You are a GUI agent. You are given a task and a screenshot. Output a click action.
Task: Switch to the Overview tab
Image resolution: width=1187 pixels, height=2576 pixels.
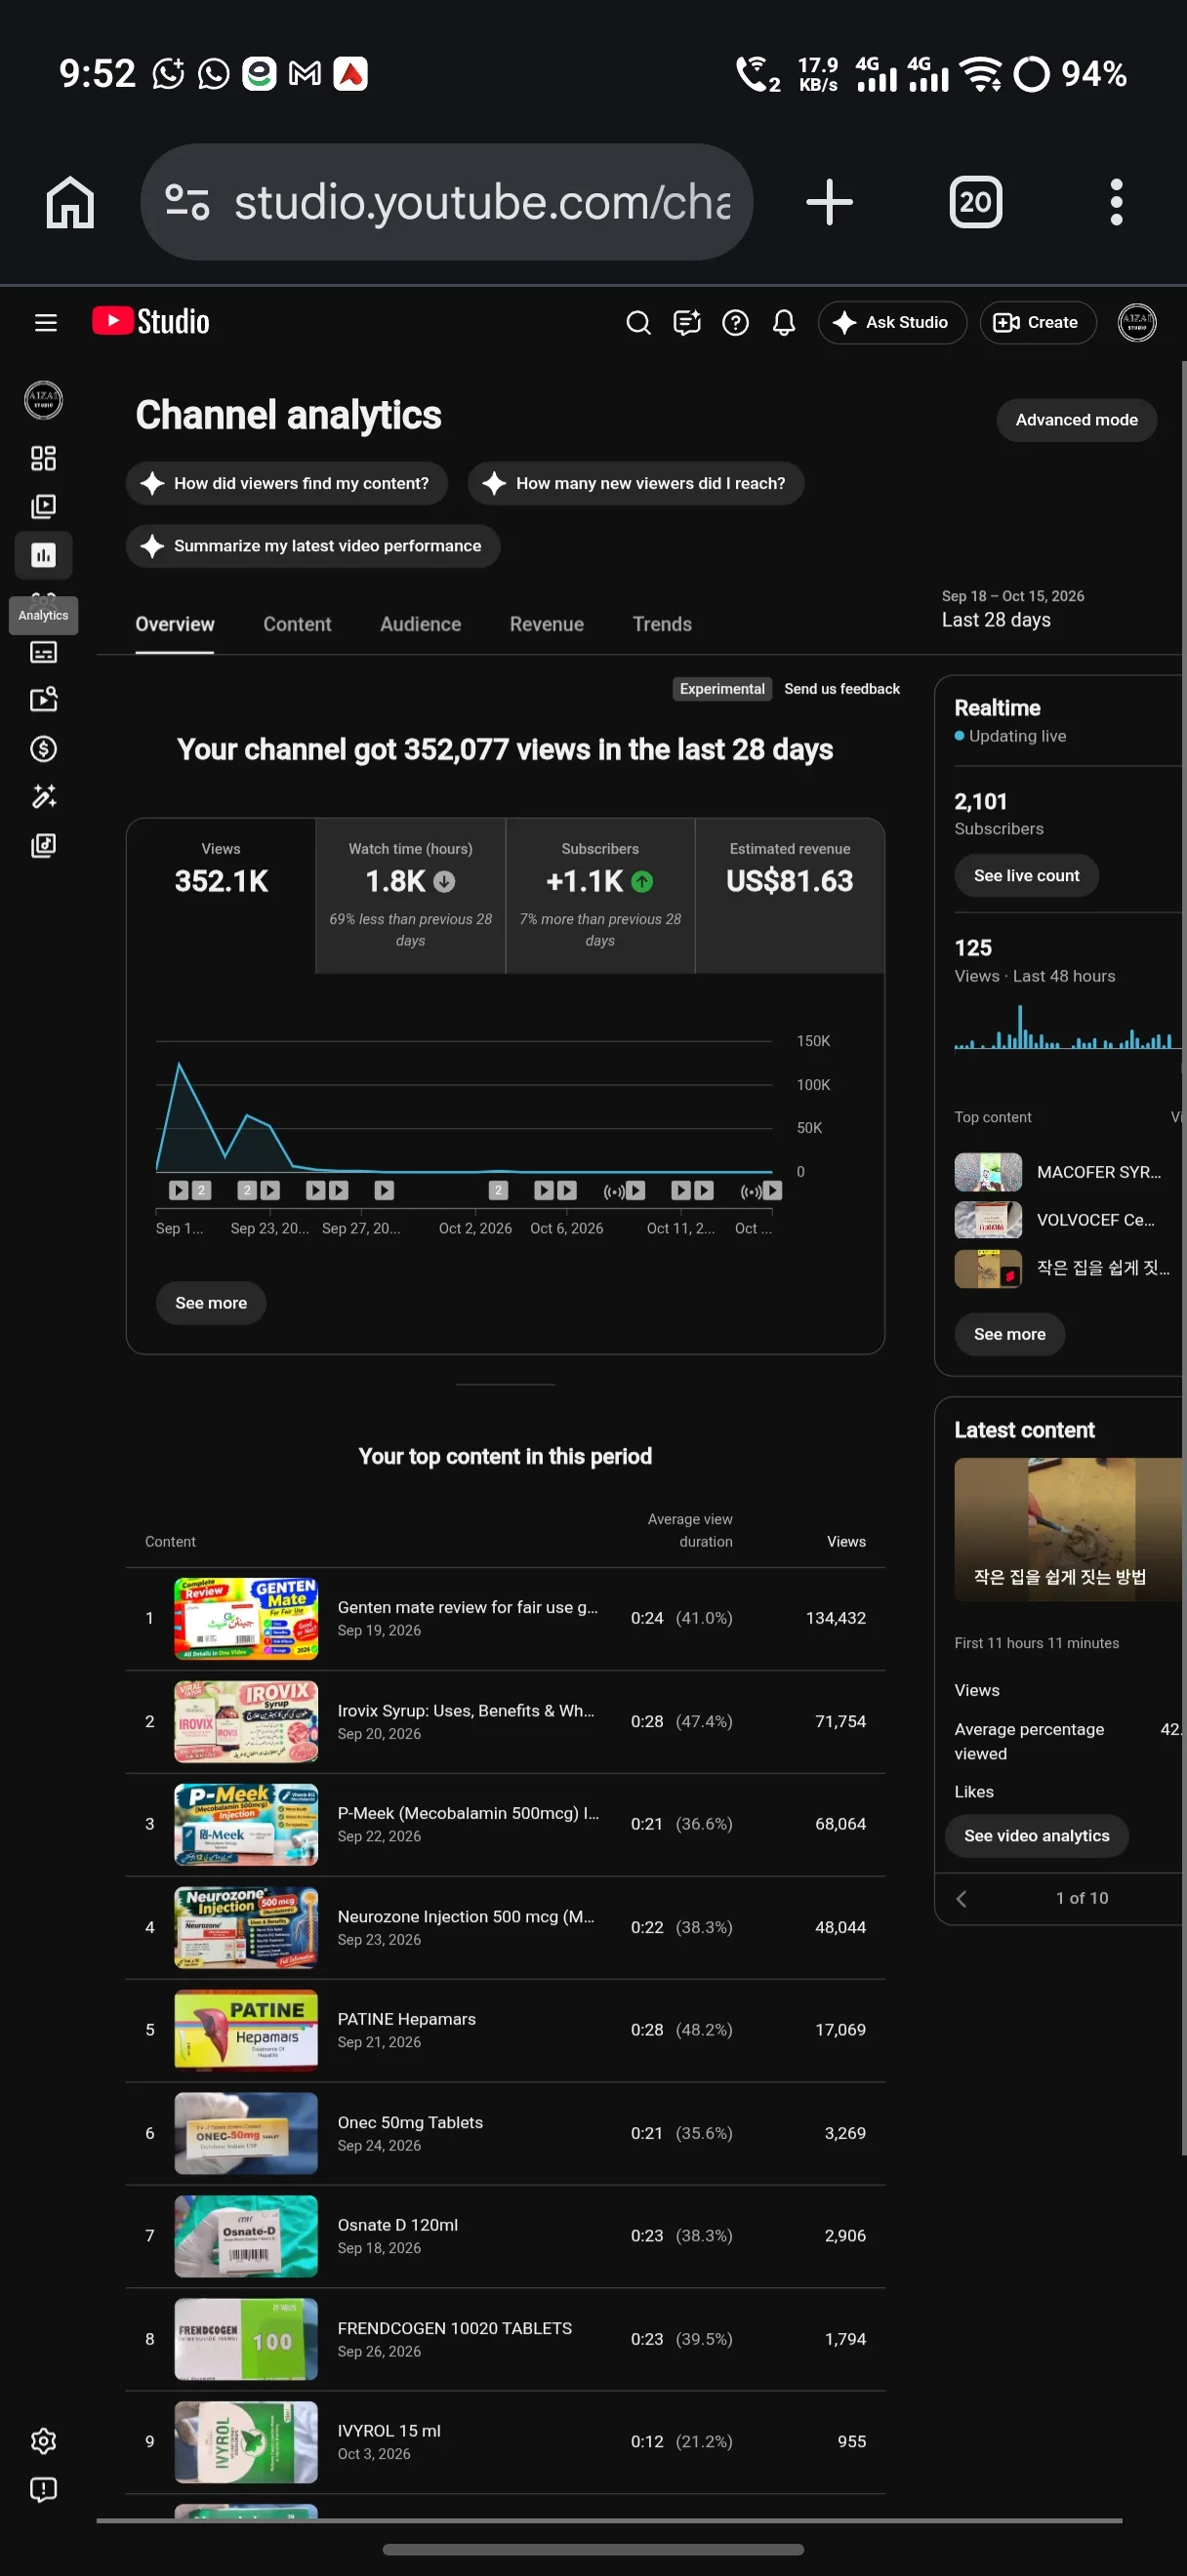click(x=175, y=624)
